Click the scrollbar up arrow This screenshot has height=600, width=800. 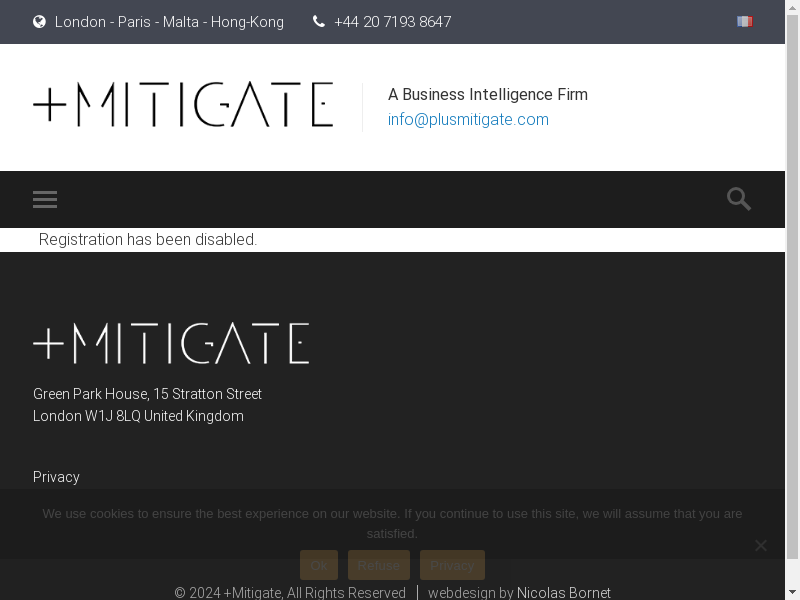[x=792, y=6]
